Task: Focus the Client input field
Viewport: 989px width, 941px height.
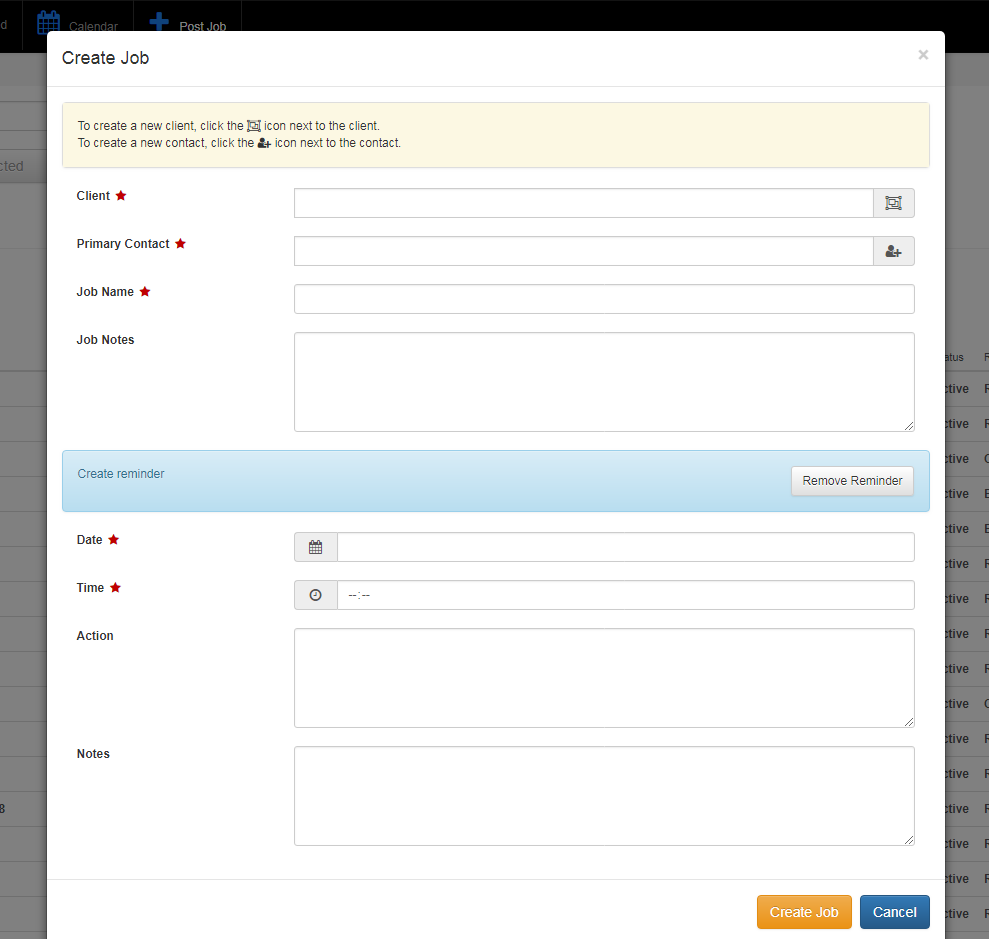Action: pos(583,203)
